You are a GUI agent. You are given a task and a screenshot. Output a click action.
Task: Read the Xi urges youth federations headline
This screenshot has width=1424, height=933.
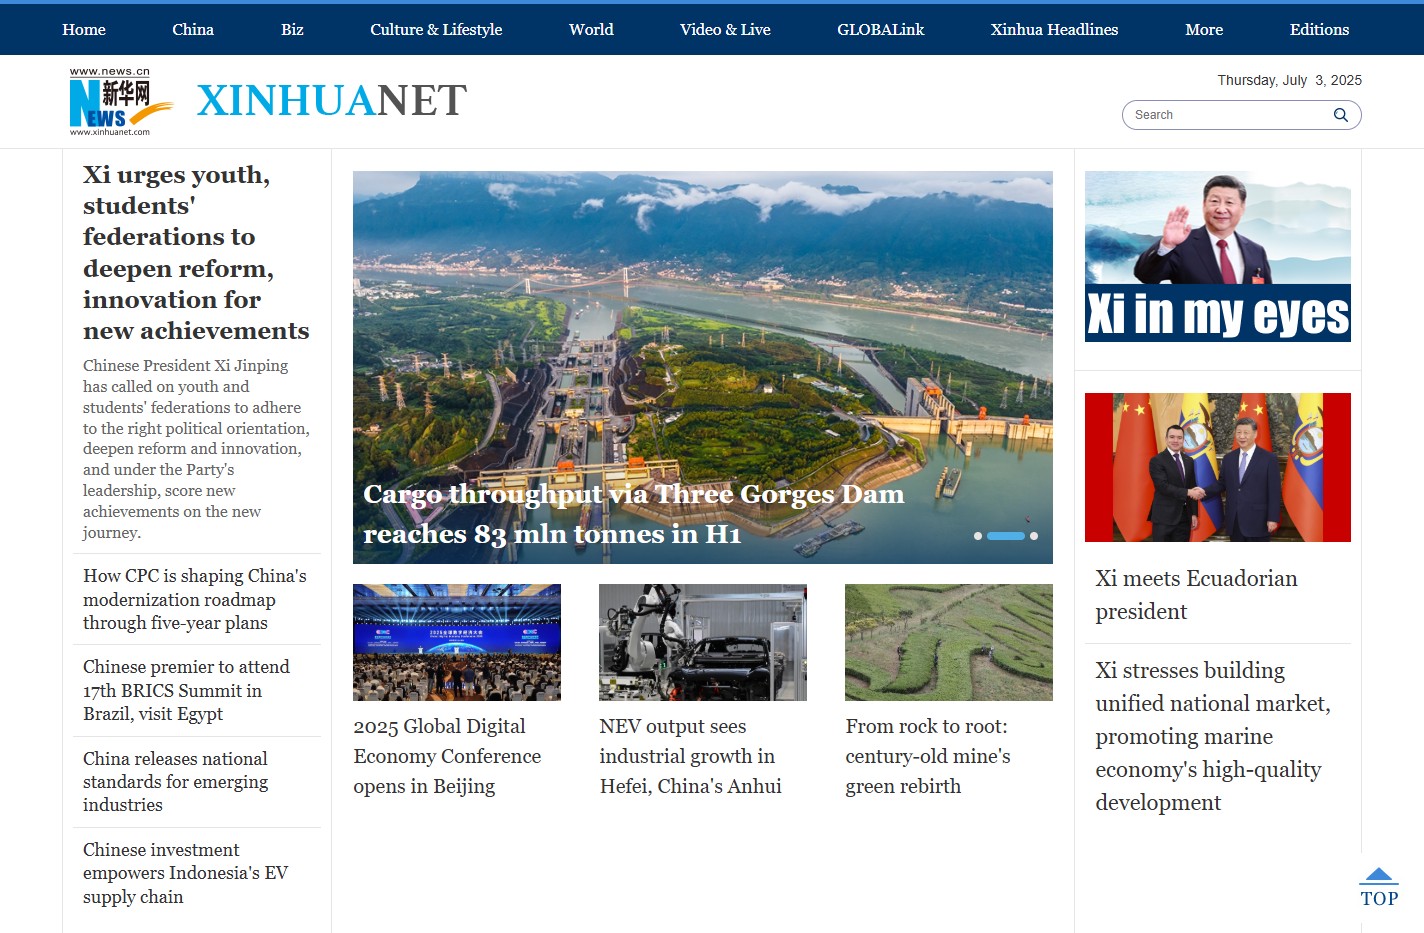(196, 252)
